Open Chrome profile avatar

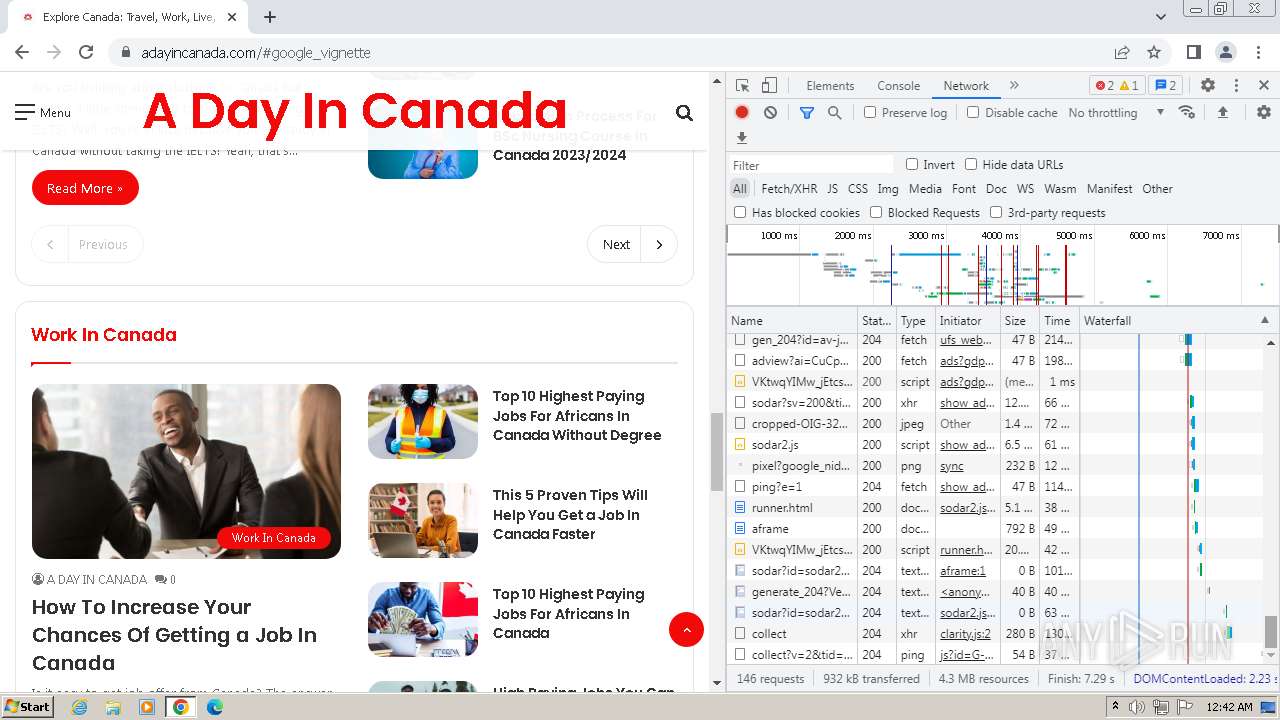1226,53
